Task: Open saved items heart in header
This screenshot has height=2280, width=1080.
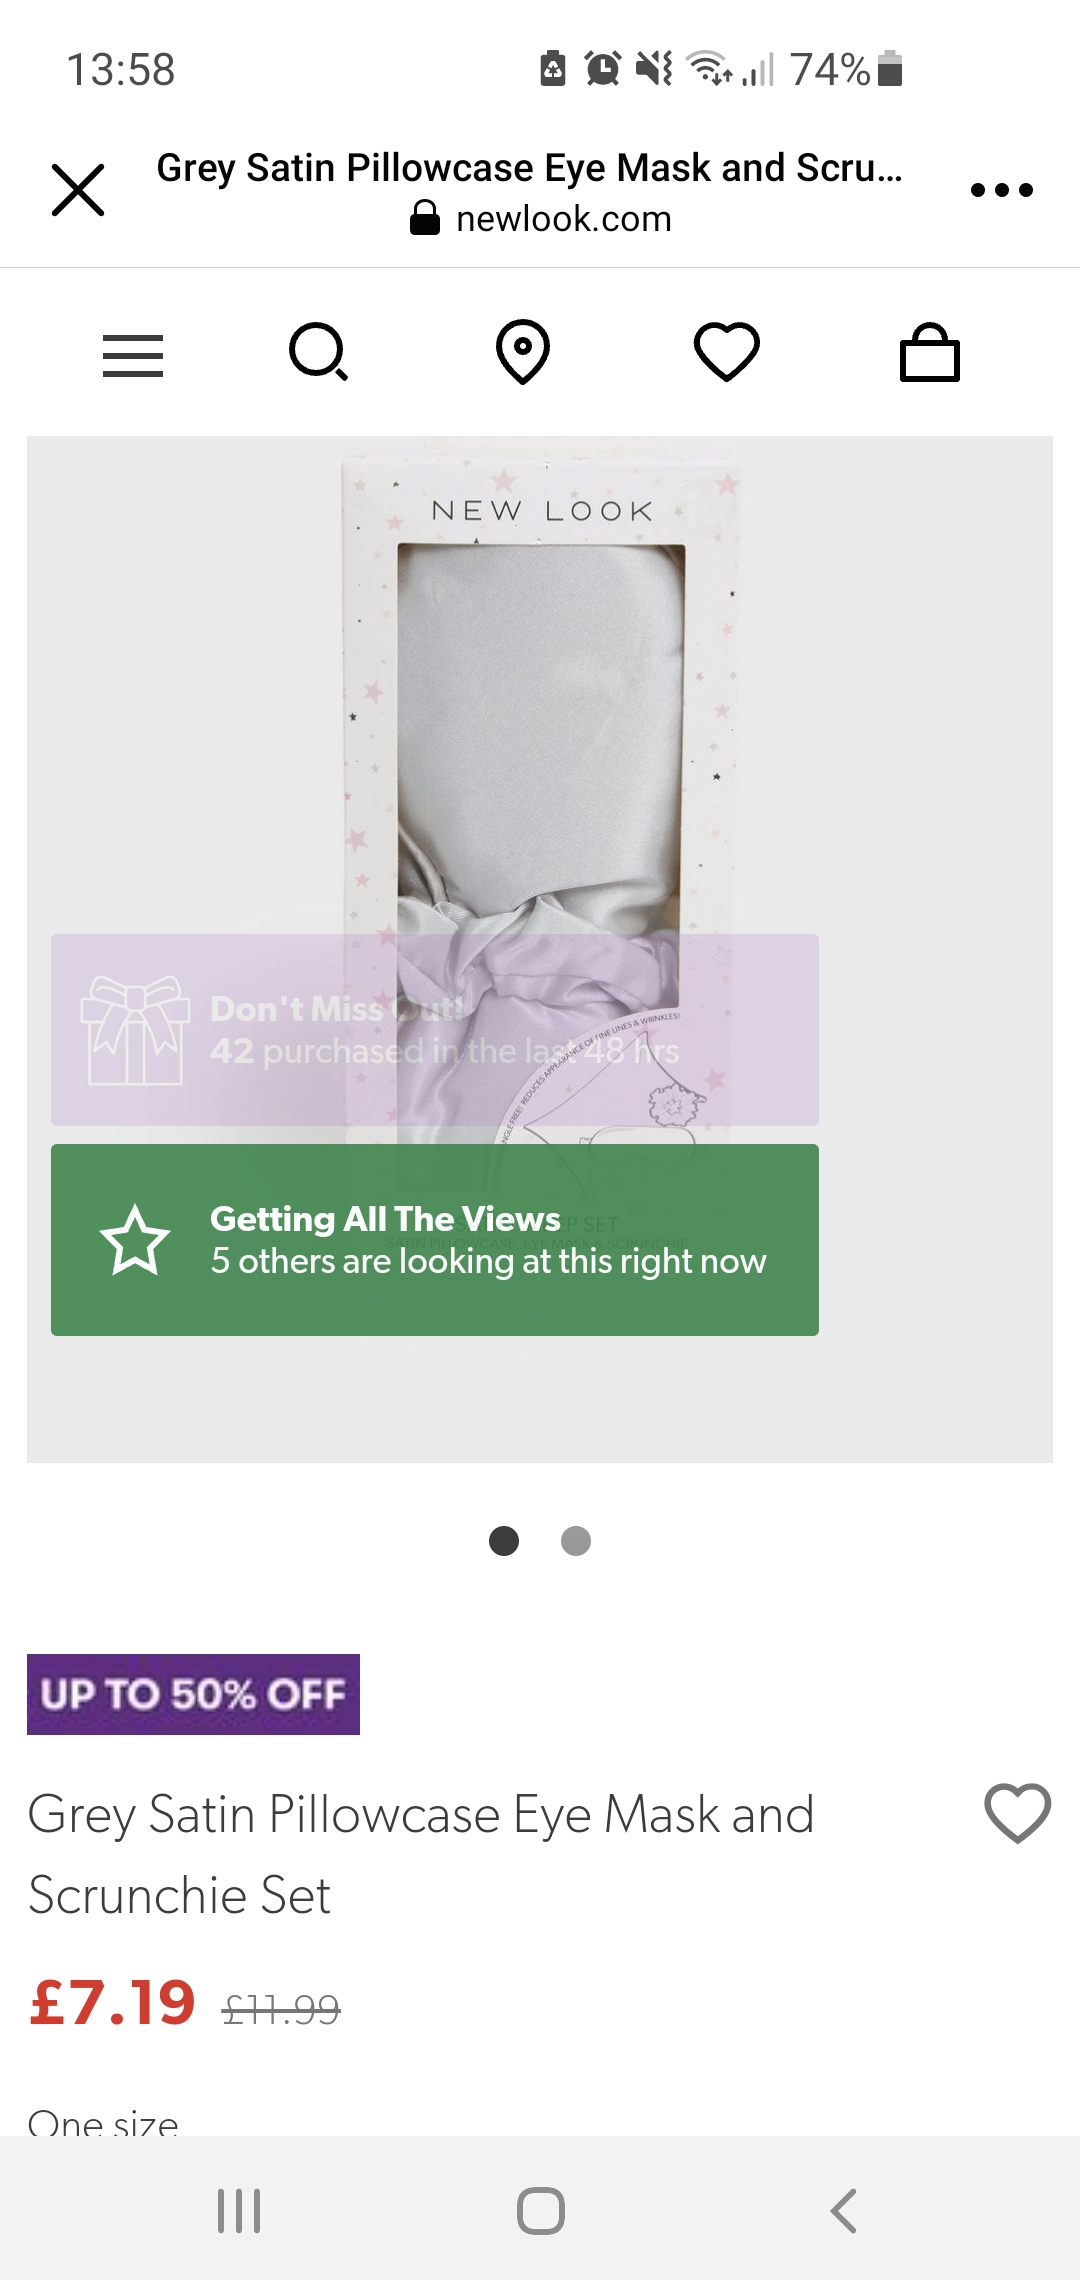Action: pos(727,352)
